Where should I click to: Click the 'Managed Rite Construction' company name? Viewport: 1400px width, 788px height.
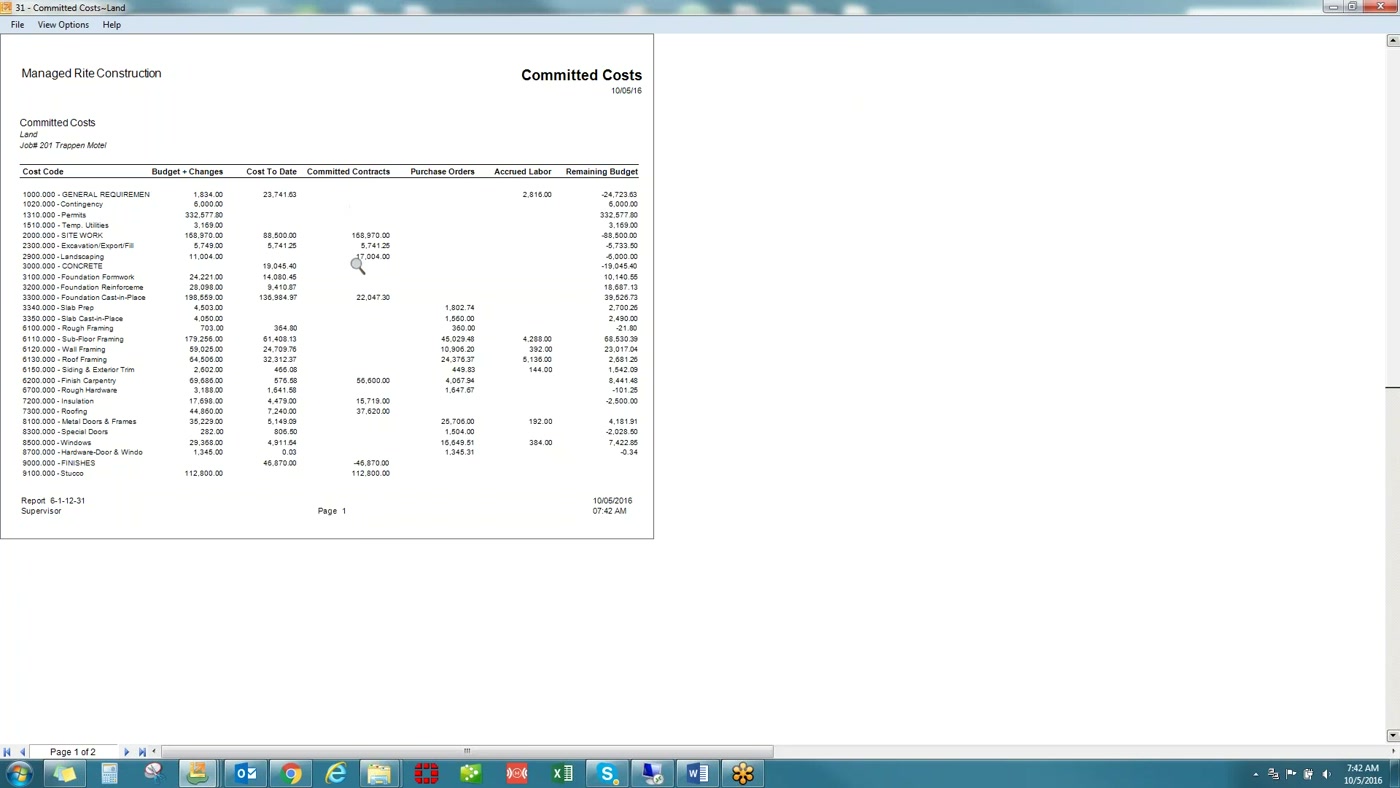[91, 73]
